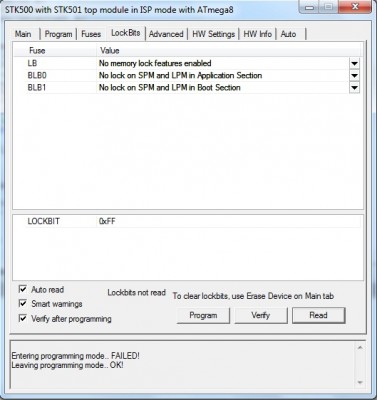Image resolution: width=377 pixels, height=400 pixels.
Task: Open the Program tab
Action: coord(58,34)
